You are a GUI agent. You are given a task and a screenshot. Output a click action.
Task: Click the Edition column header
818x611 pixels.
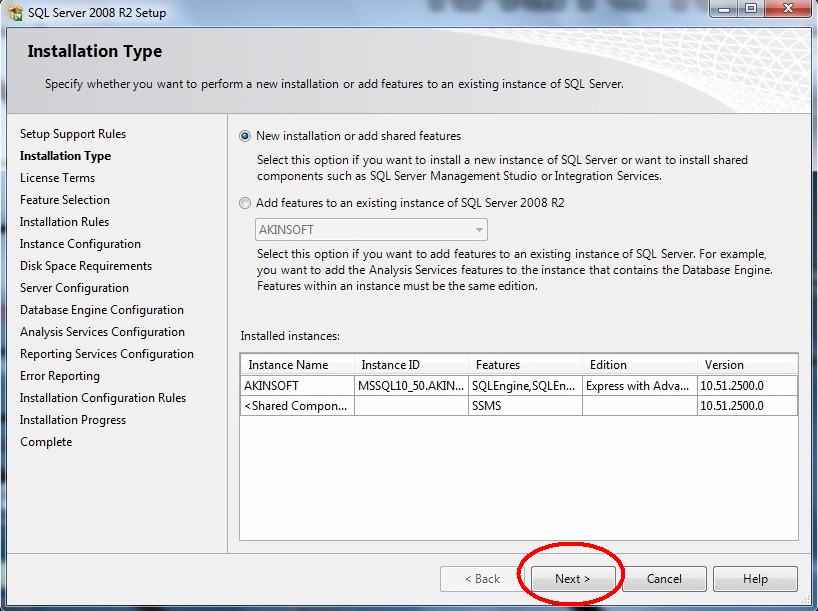640,365
